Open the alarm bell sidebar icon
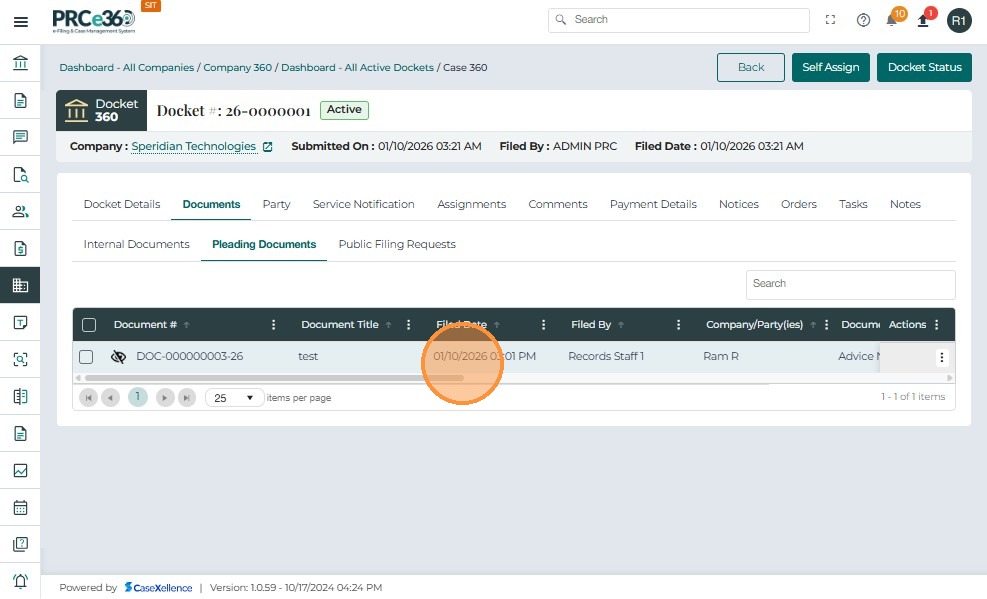 [20, 581]
